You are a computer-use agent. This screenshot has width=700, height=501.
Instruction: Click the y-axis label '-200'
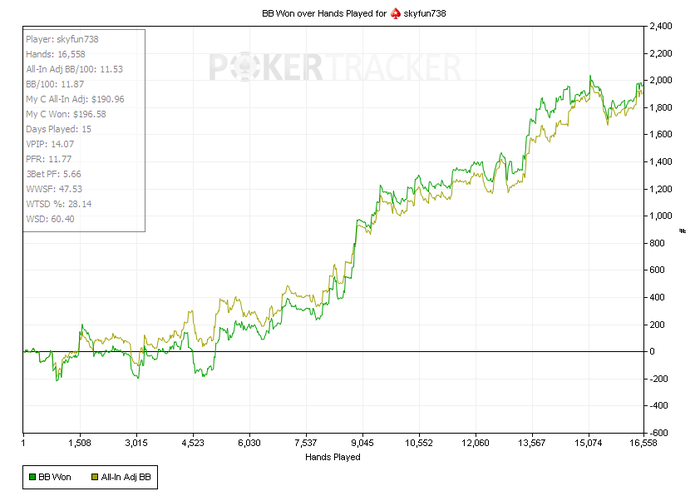tap(658, 379)
